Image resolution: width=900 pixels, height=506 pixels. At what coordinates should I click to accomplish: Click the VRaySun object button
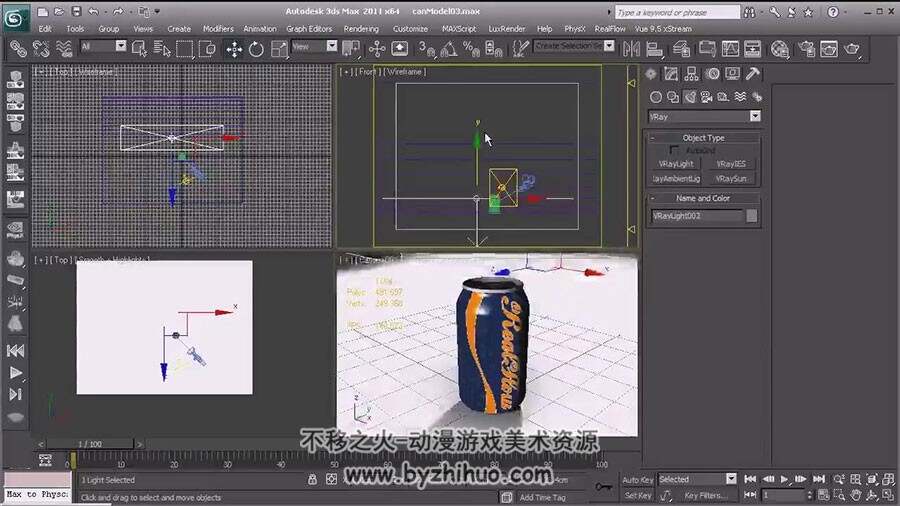(x=731, y=179)
